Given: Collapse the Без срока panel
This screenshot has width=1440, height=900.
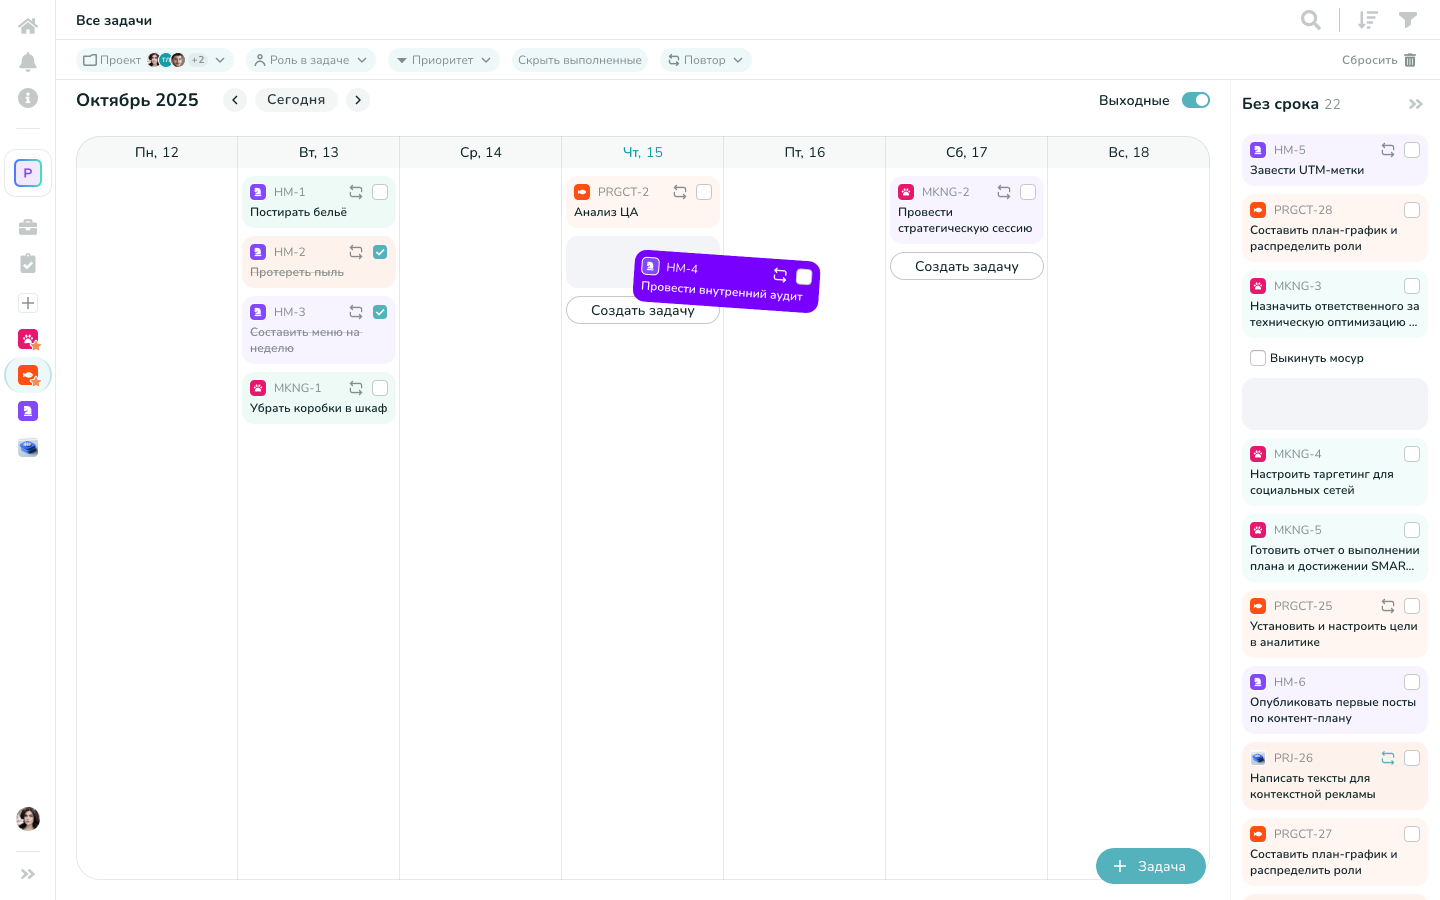Looking at the screenshot, I should pyautogui.click(x=1415, y=104).
